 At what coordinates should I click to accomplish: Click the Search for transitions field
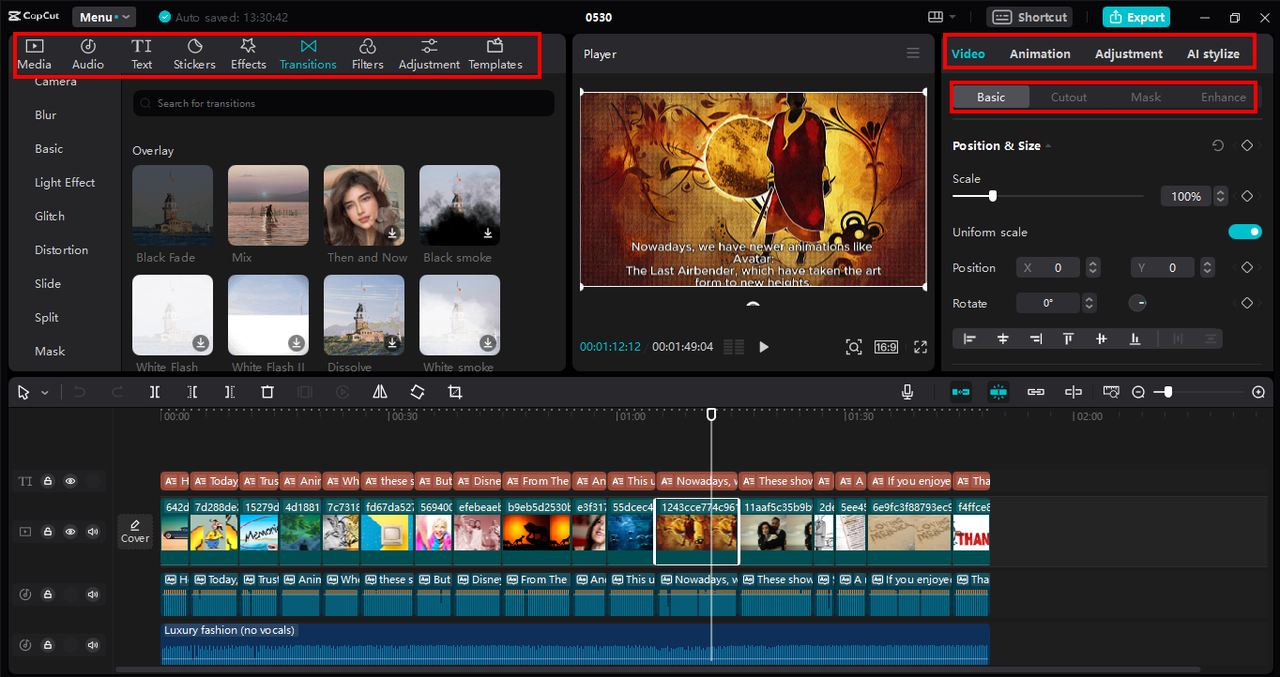pyautogui.click(x=343, y=103)
